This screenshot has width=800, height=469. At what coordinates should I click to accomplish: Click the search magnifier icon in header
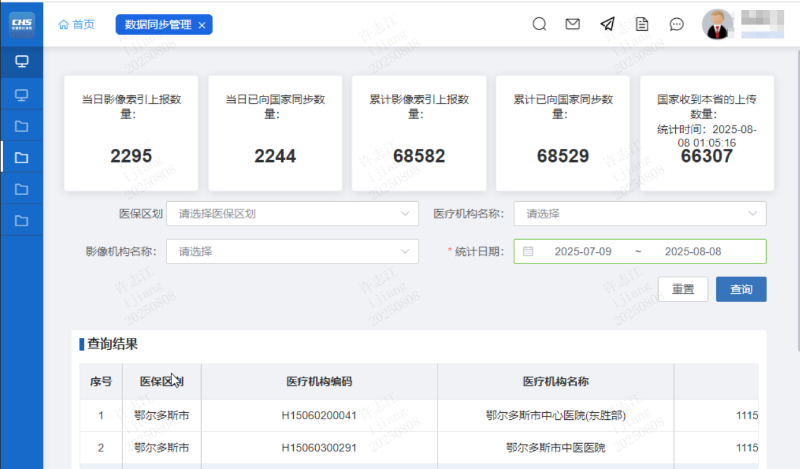tap(539, 25)
